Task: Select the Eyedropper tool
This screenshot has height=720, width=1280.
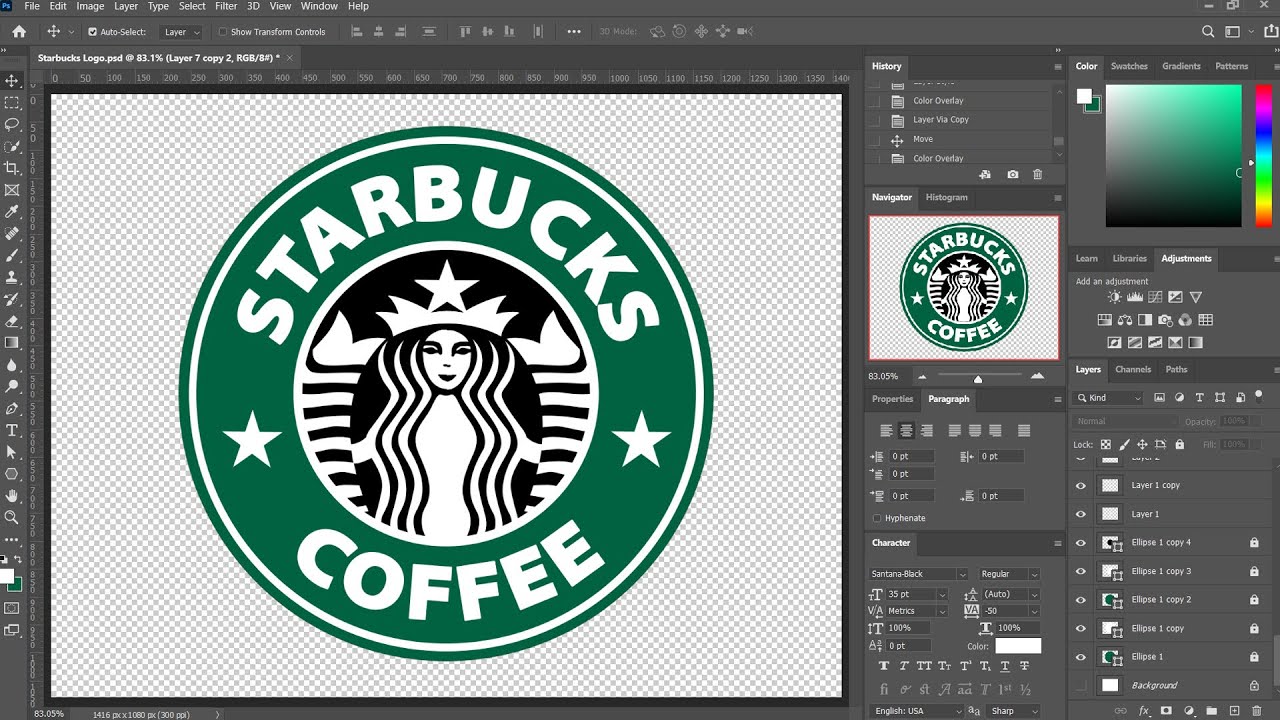Action: point(12,212)
